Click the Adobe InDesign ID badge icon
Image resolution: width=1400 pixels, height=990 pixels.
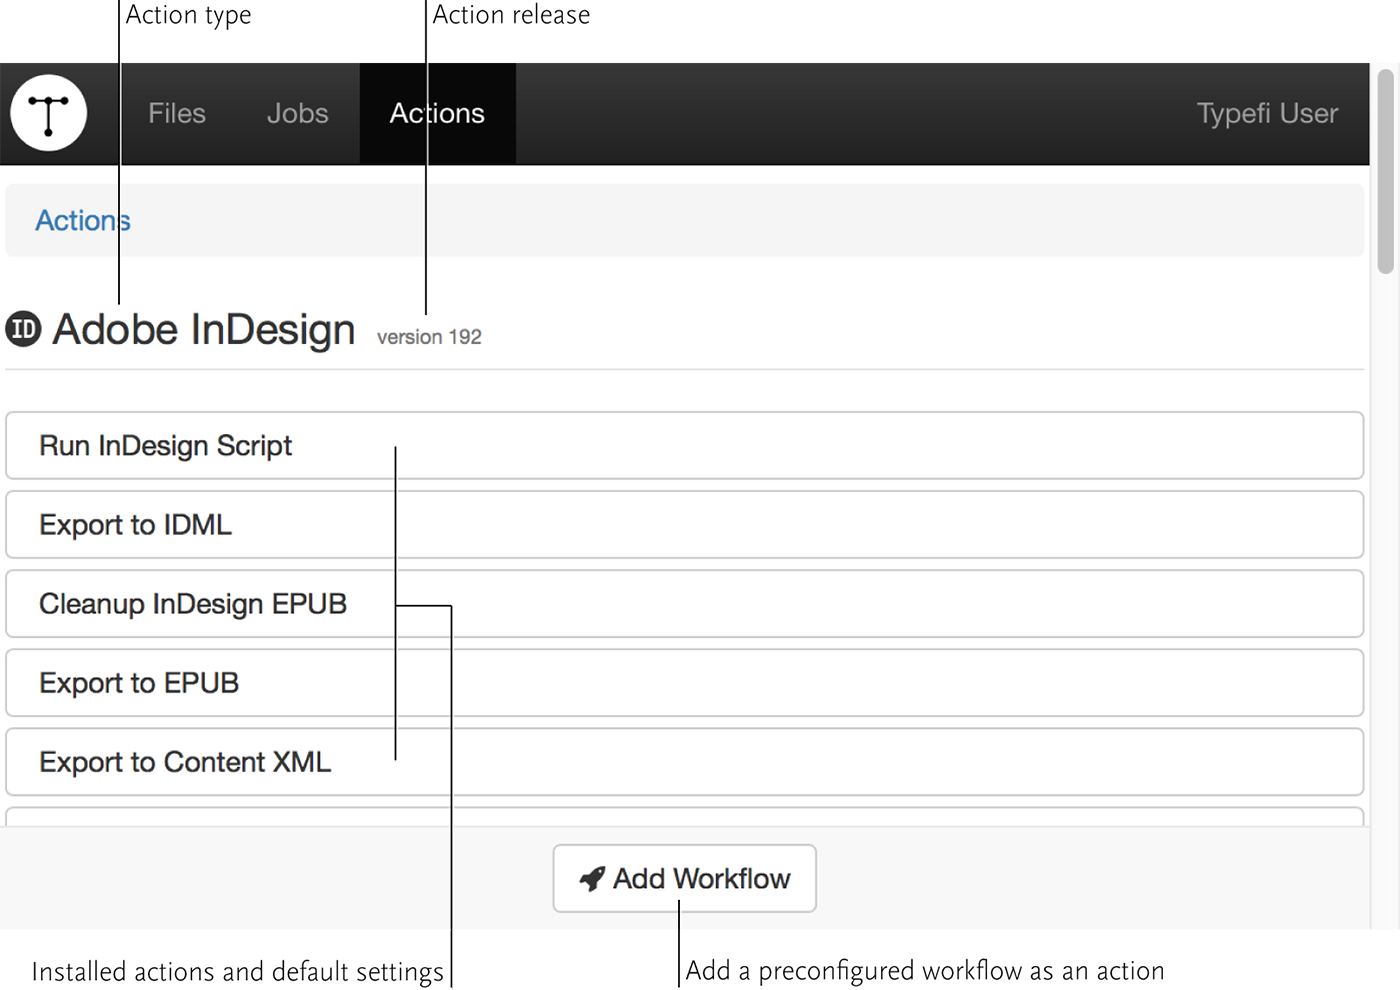[x=23, y=329]
